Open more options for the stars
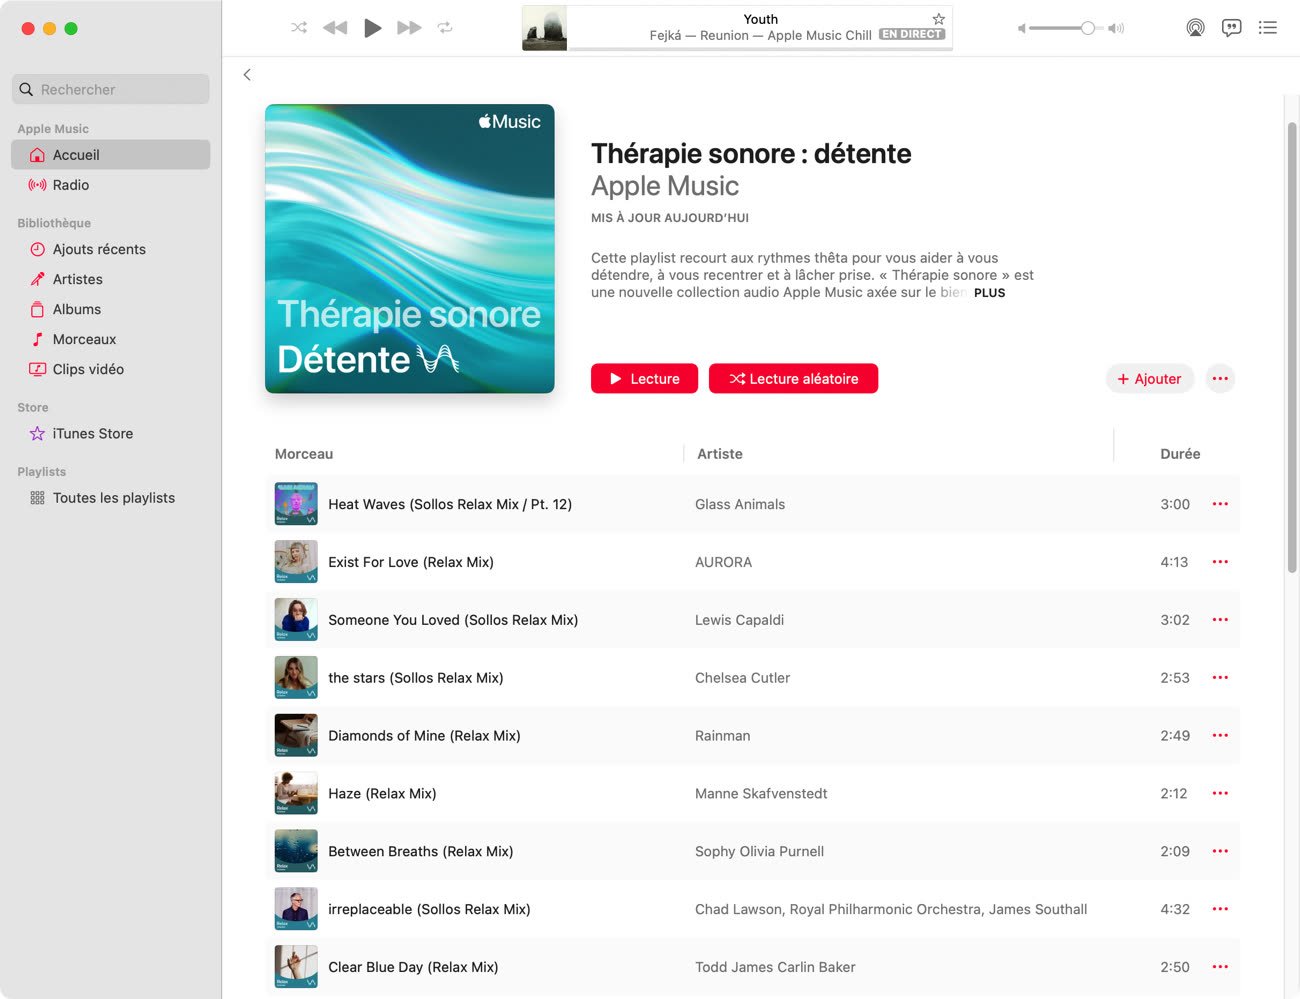 (1220, 678)
